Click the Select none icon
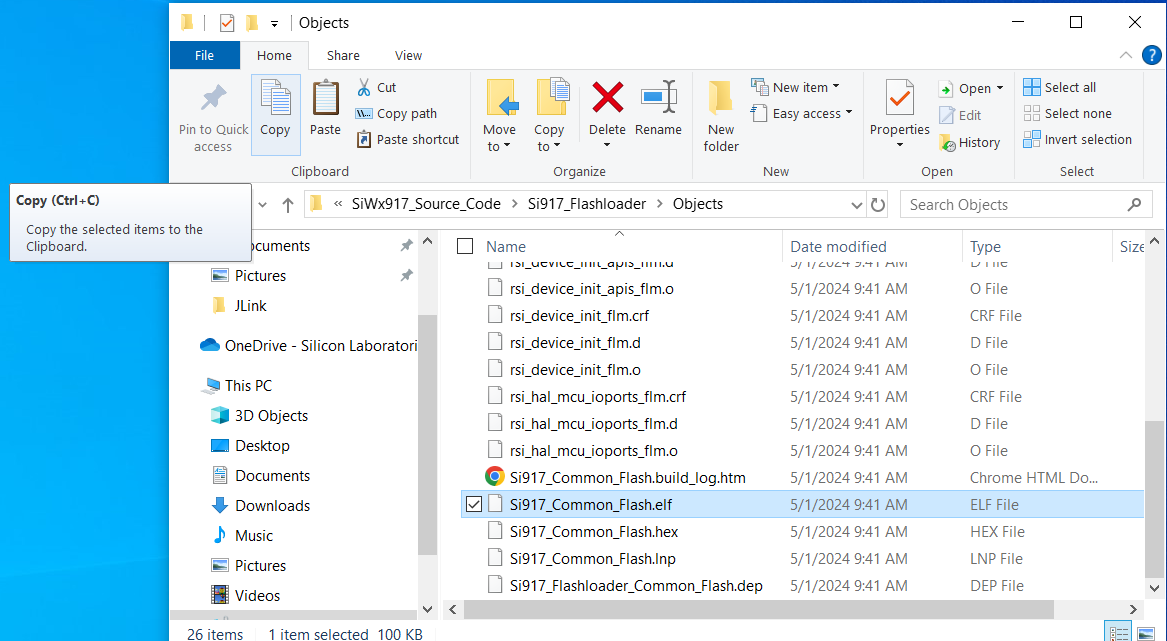1167x641 pixels. click(x=1032, y=113)
